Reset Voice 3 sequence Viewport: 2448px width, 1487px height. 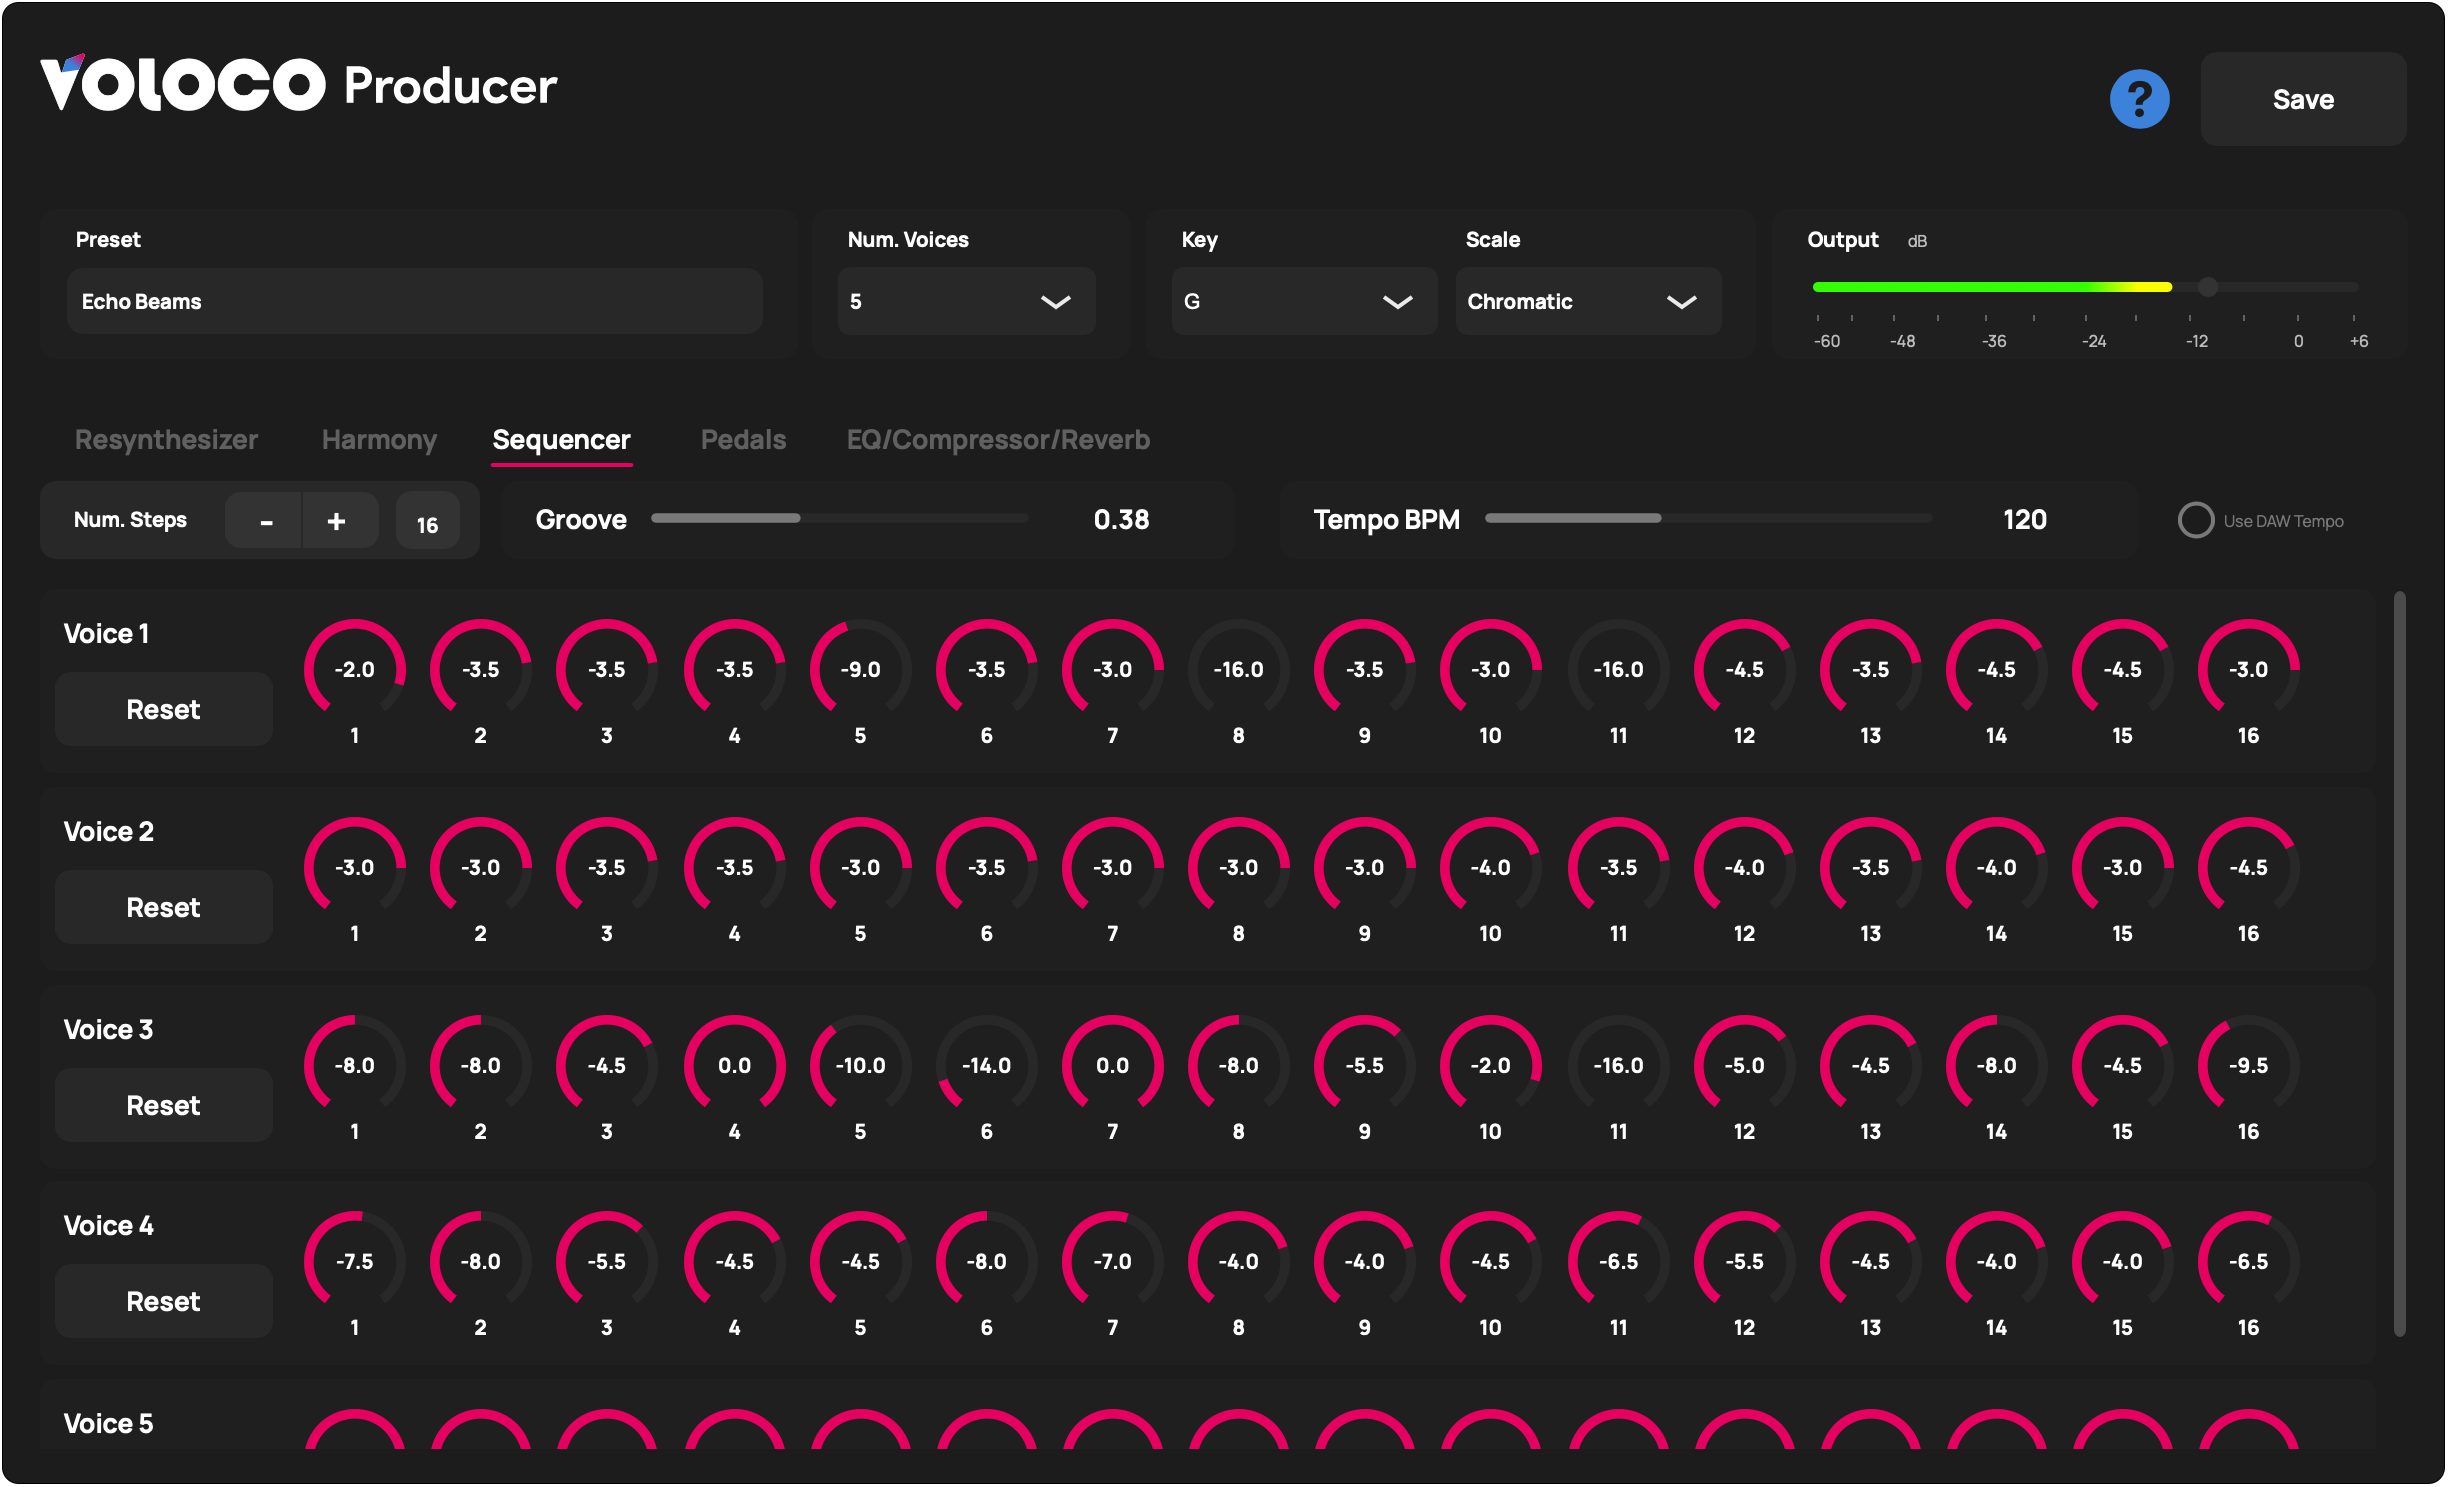point(163,1105)
